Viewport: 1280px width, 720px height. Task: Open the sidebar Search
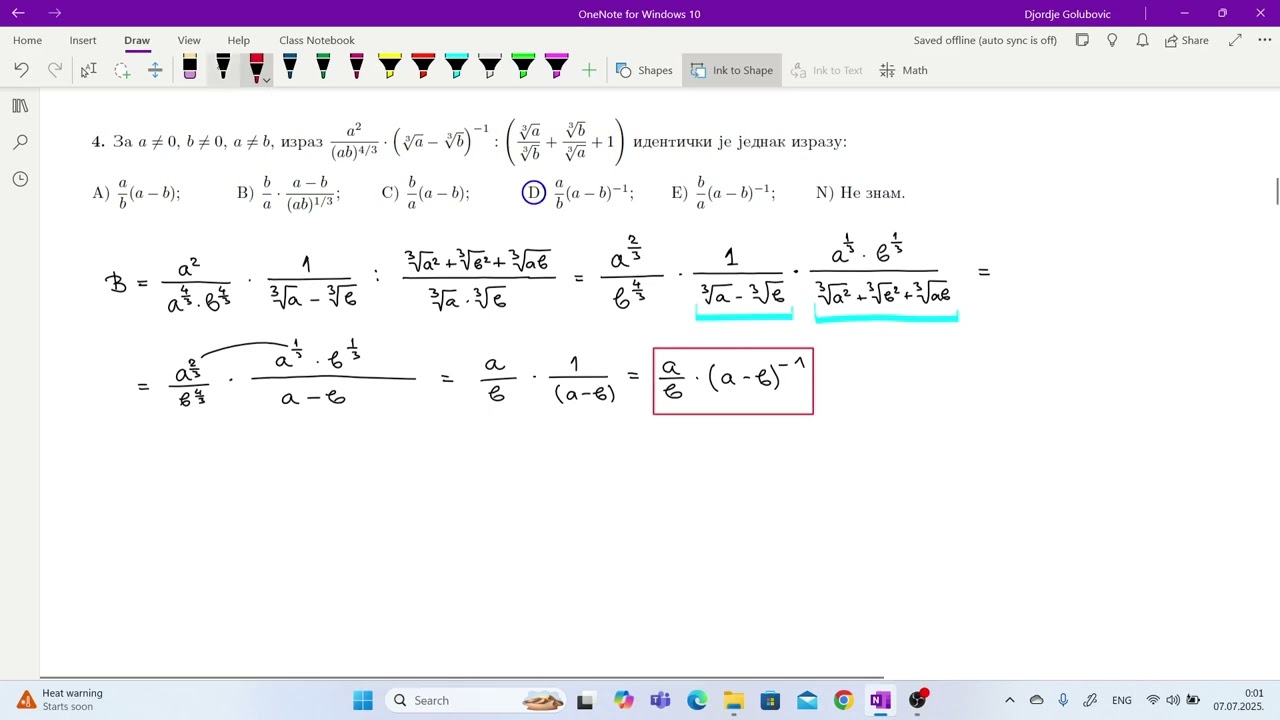coord(20,143)
